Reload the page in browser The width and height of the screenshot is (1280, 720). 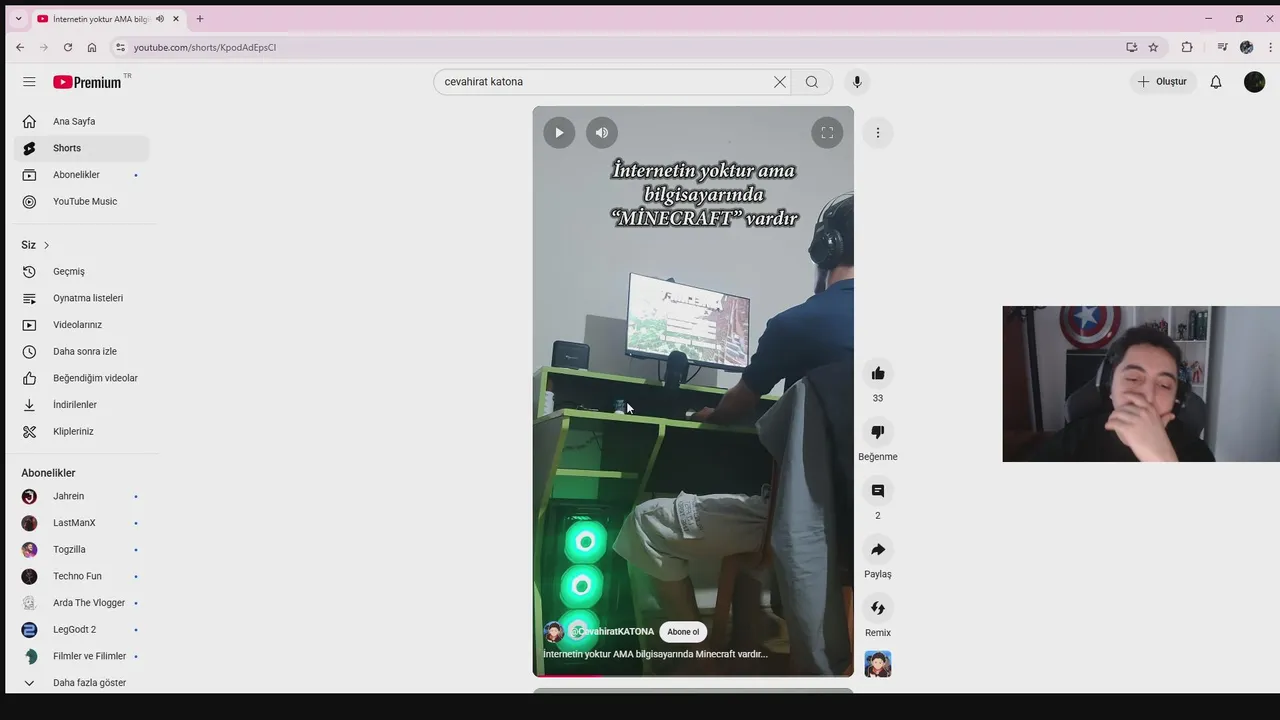pos(68,47)
